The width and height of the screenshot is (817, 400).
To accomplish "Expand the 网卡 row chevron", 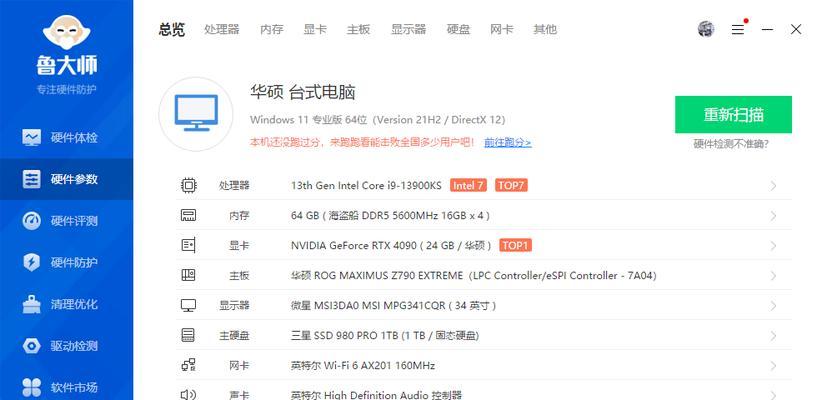I will 773,366.
